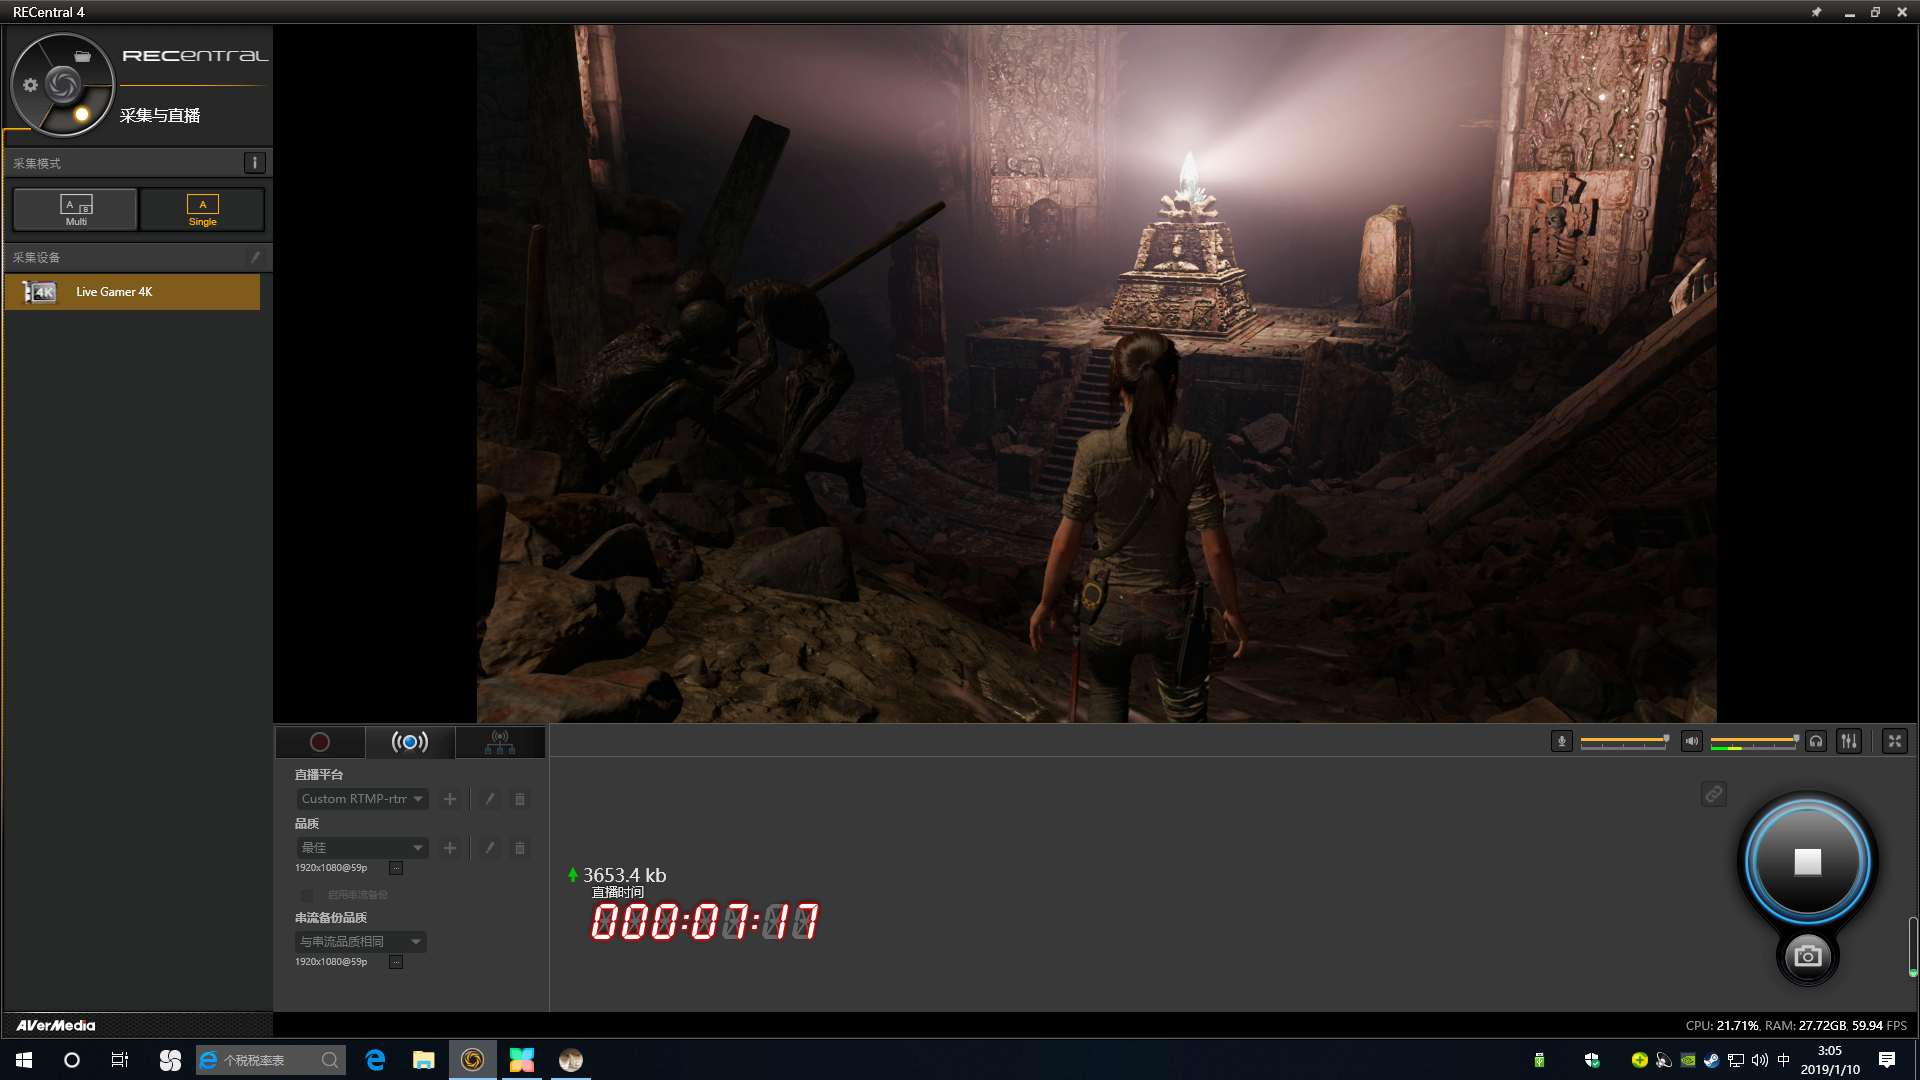Screen dimensions: 1920x1080
Task: Switch to Multi capture mode
Action: 76,209
